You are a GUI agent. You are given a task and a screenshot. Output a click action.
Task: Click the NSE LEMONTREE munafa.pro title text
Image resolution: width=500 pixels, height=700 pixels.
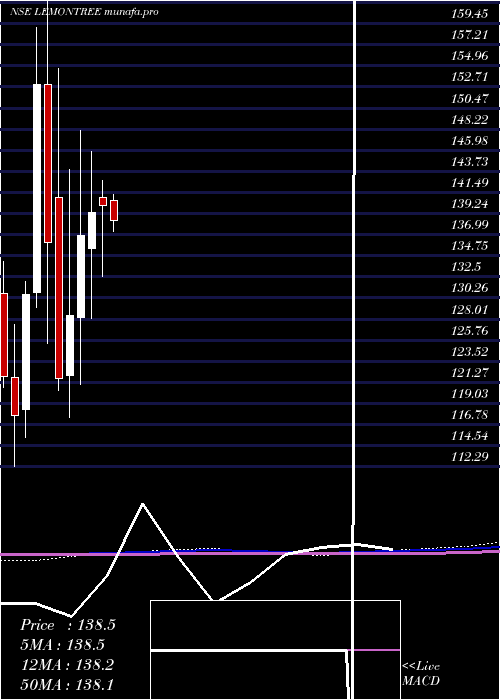coord(85,12)
